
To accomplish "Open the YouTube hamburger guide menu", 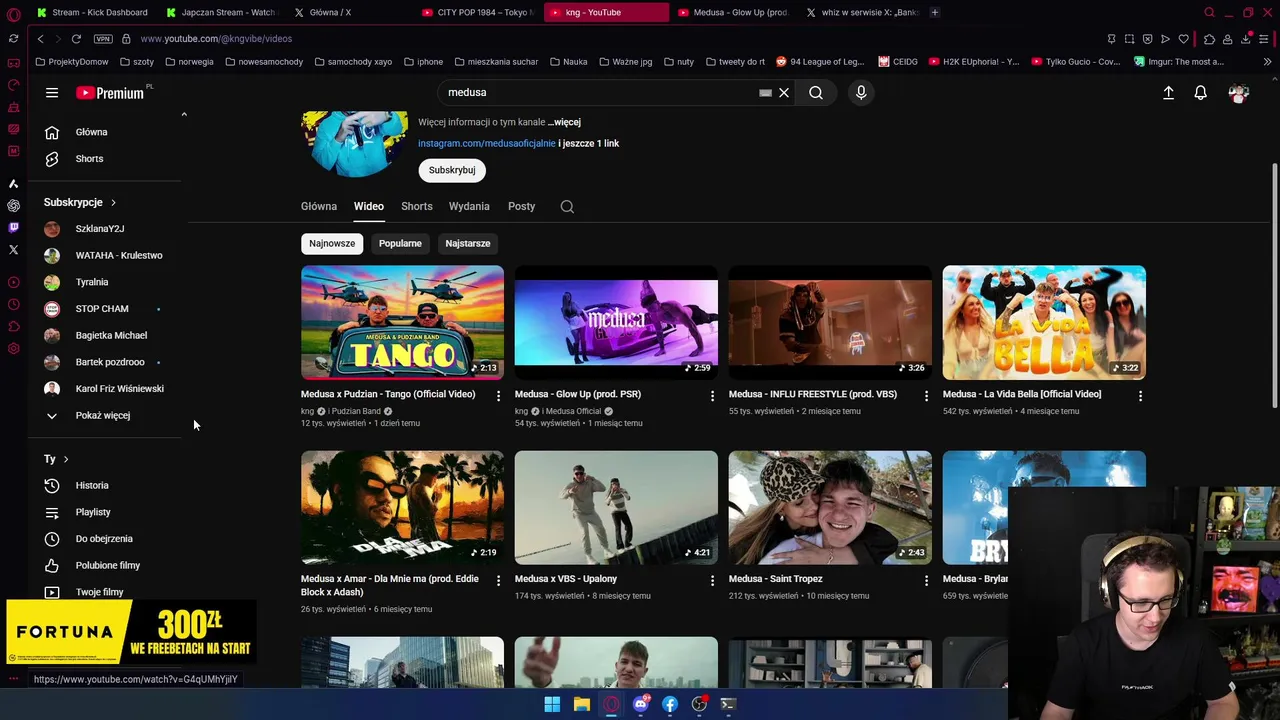I will pos(52,93).
